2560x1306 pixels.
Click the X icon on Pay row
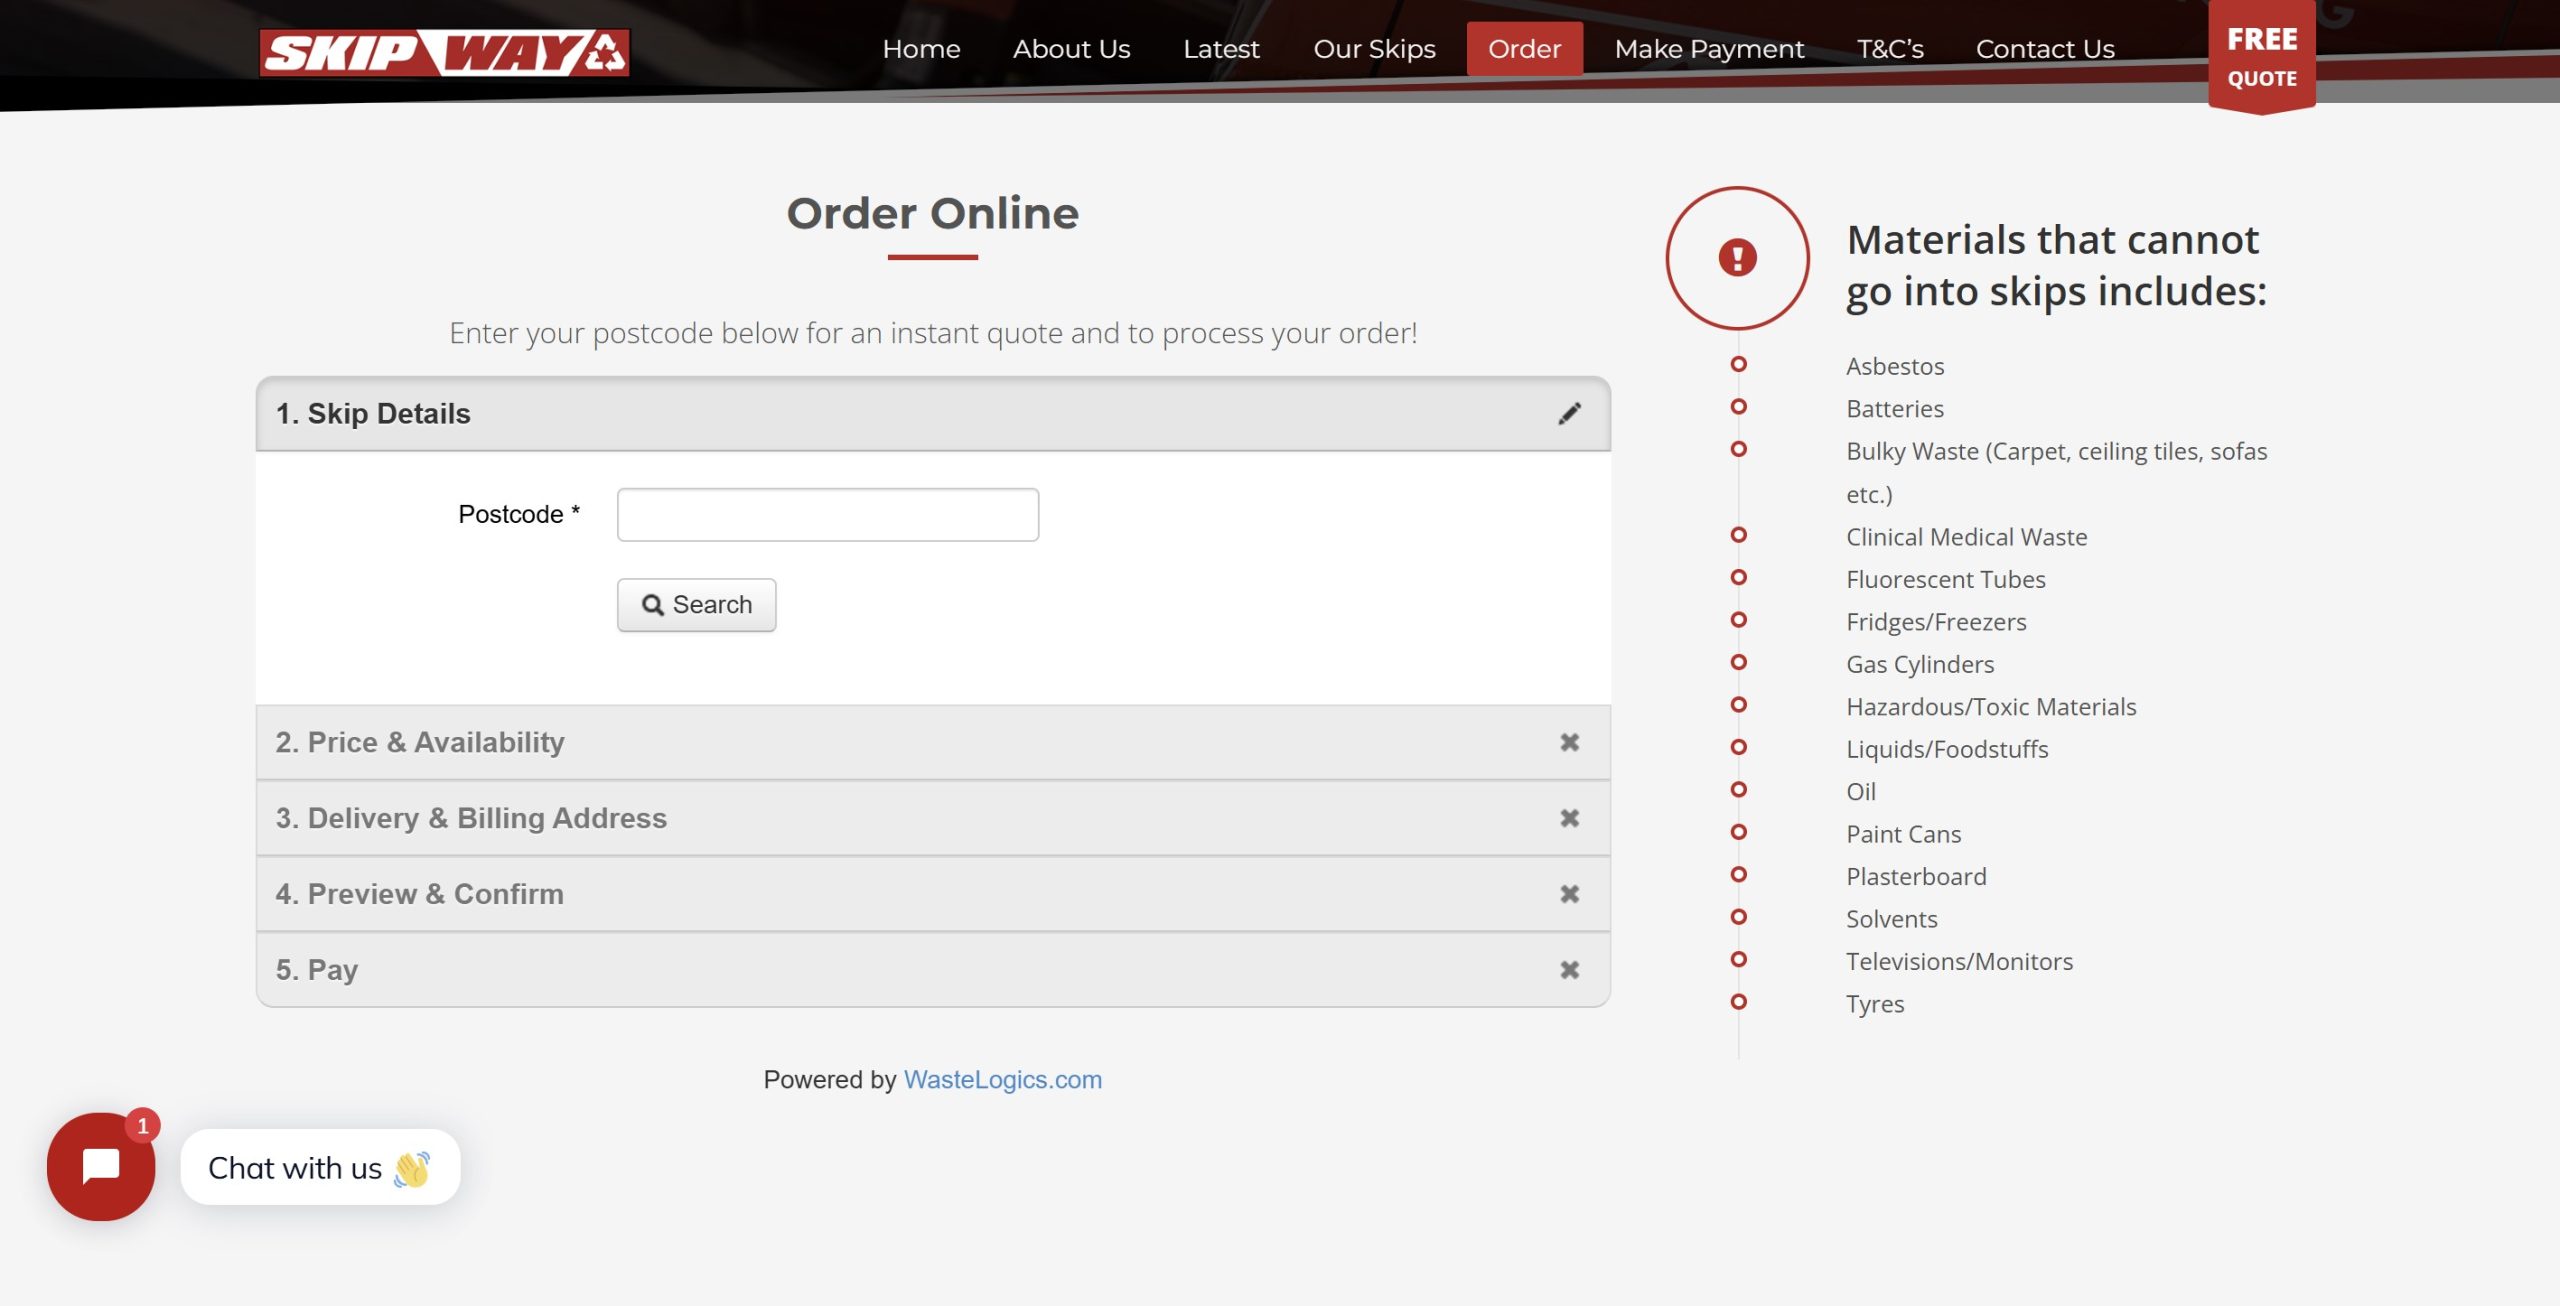1569,970
